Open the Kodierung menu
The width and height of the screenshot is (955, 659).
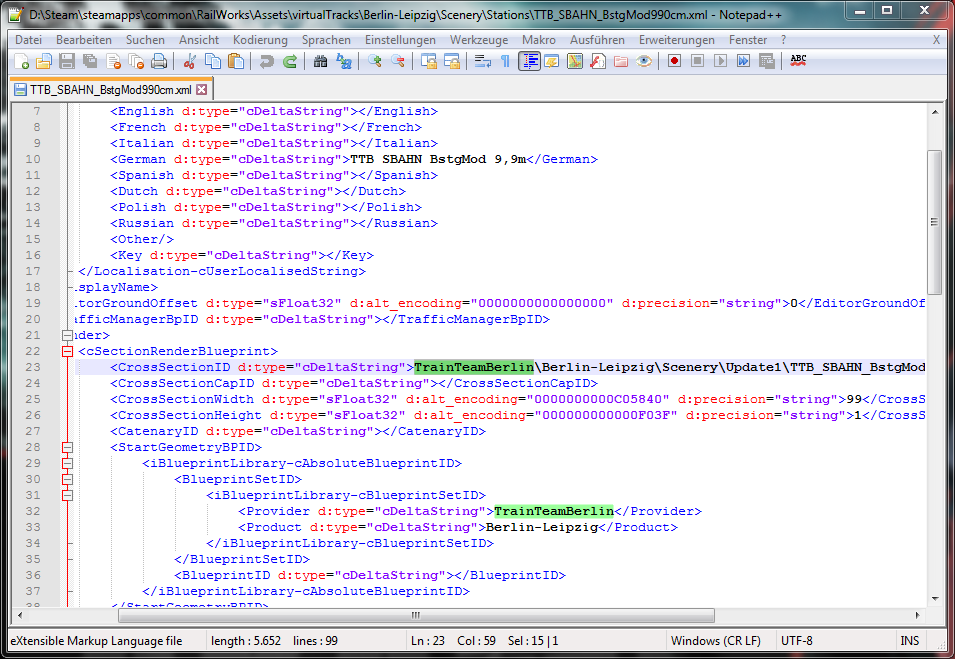pyautogui.click(x=260, y=40)
